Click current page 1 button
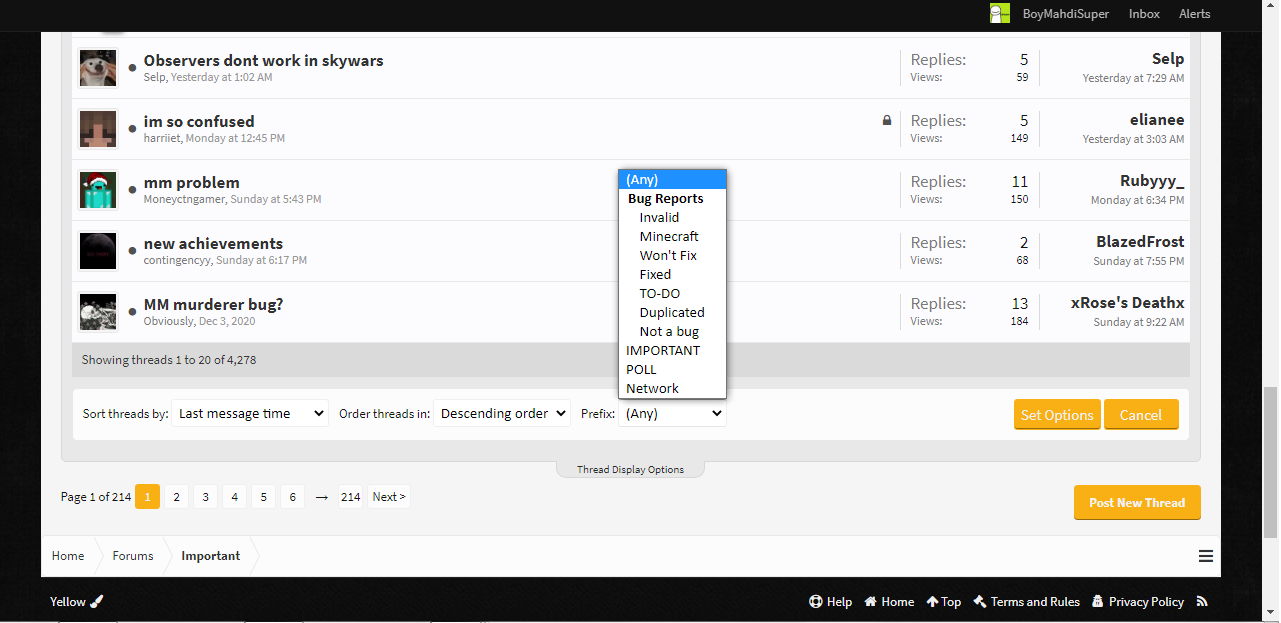The width and height of the screenshot is (1281, 623). pyautogui.click(x=147, y=497)
